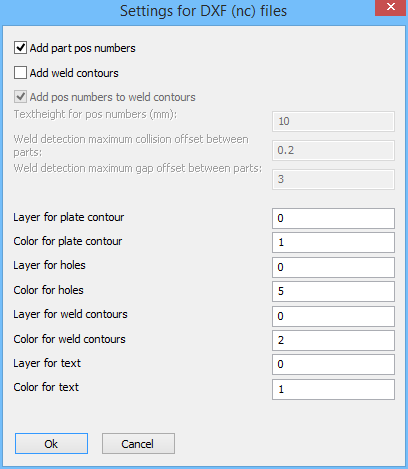Viewport: 408px width, 469px height.
Task: Click Color for weld contours field
Action: click(333, 340)
